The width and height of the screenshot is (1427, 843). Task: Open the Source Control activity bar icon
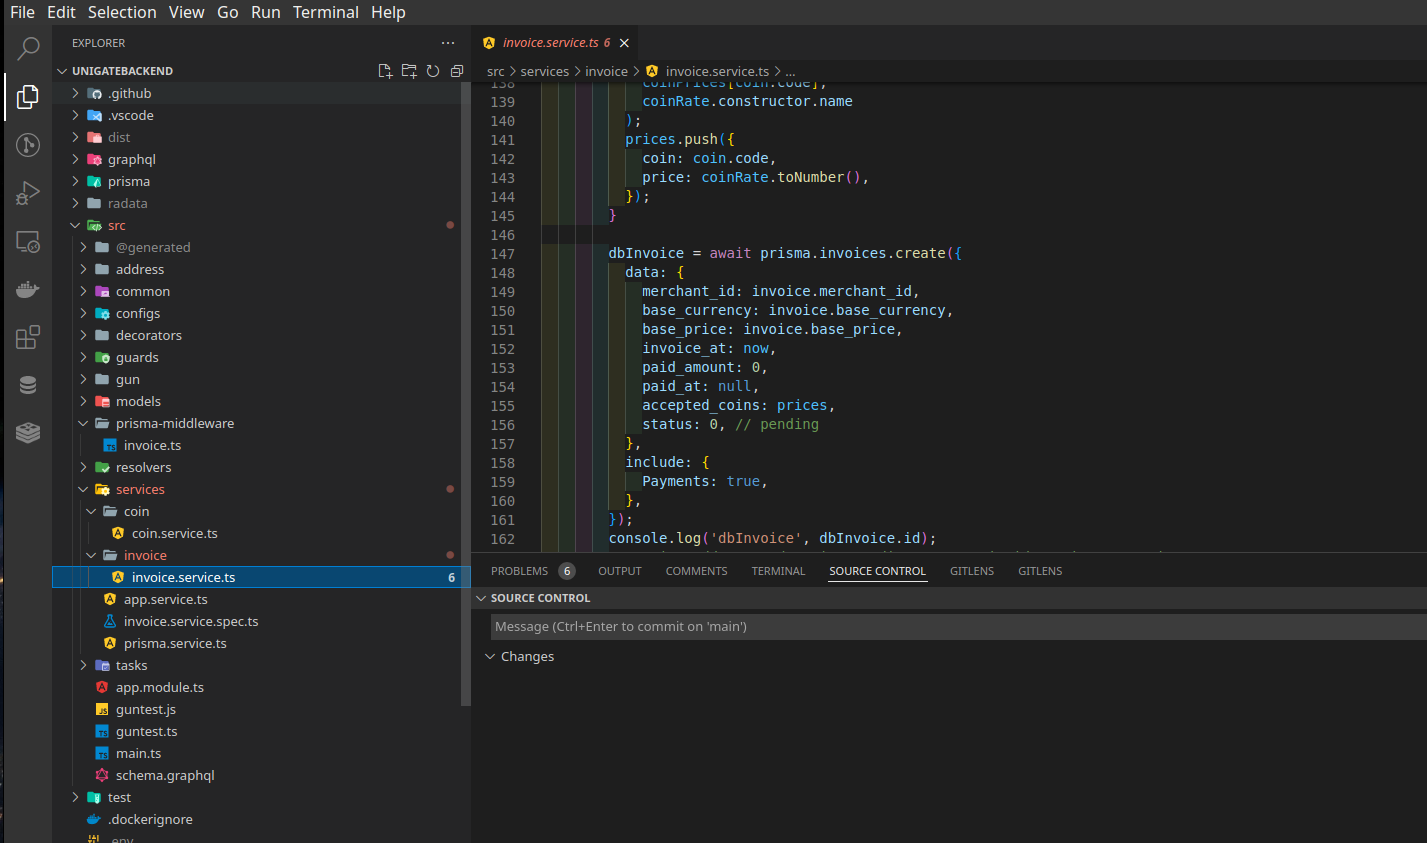28,145
